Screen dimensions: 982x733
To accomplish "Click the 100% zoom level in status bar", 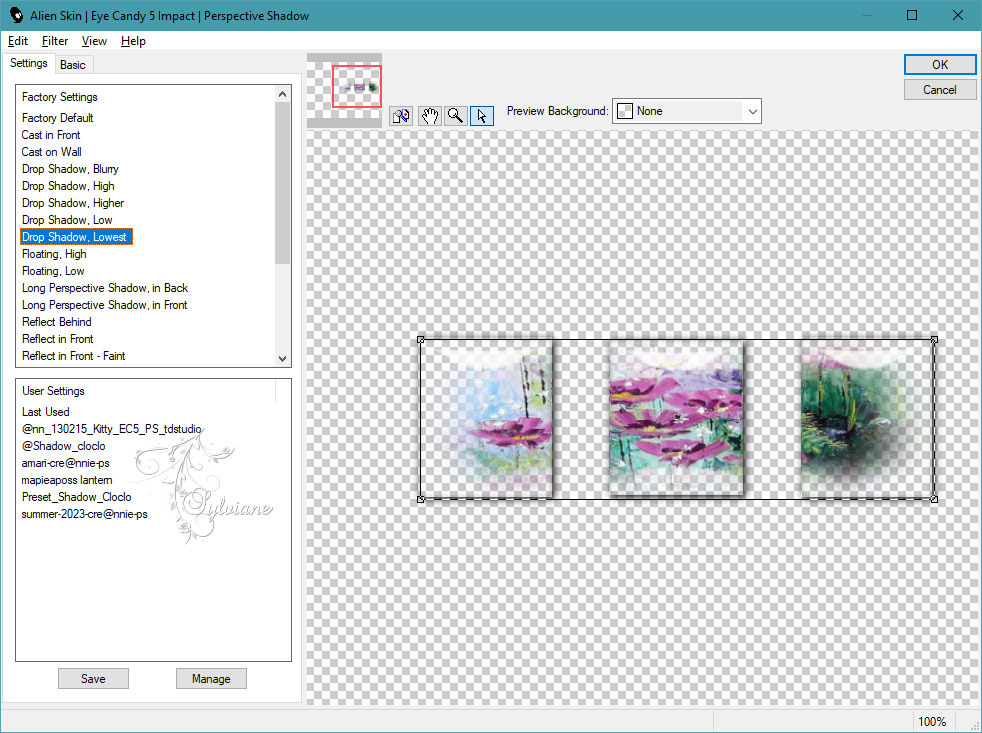I will coord(932,722).
